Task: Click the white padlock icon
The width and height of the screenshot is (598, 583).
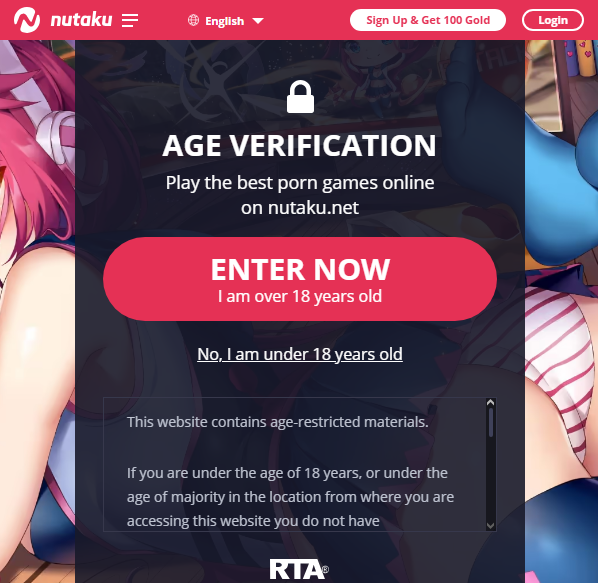Action: [x=300, y=97]
